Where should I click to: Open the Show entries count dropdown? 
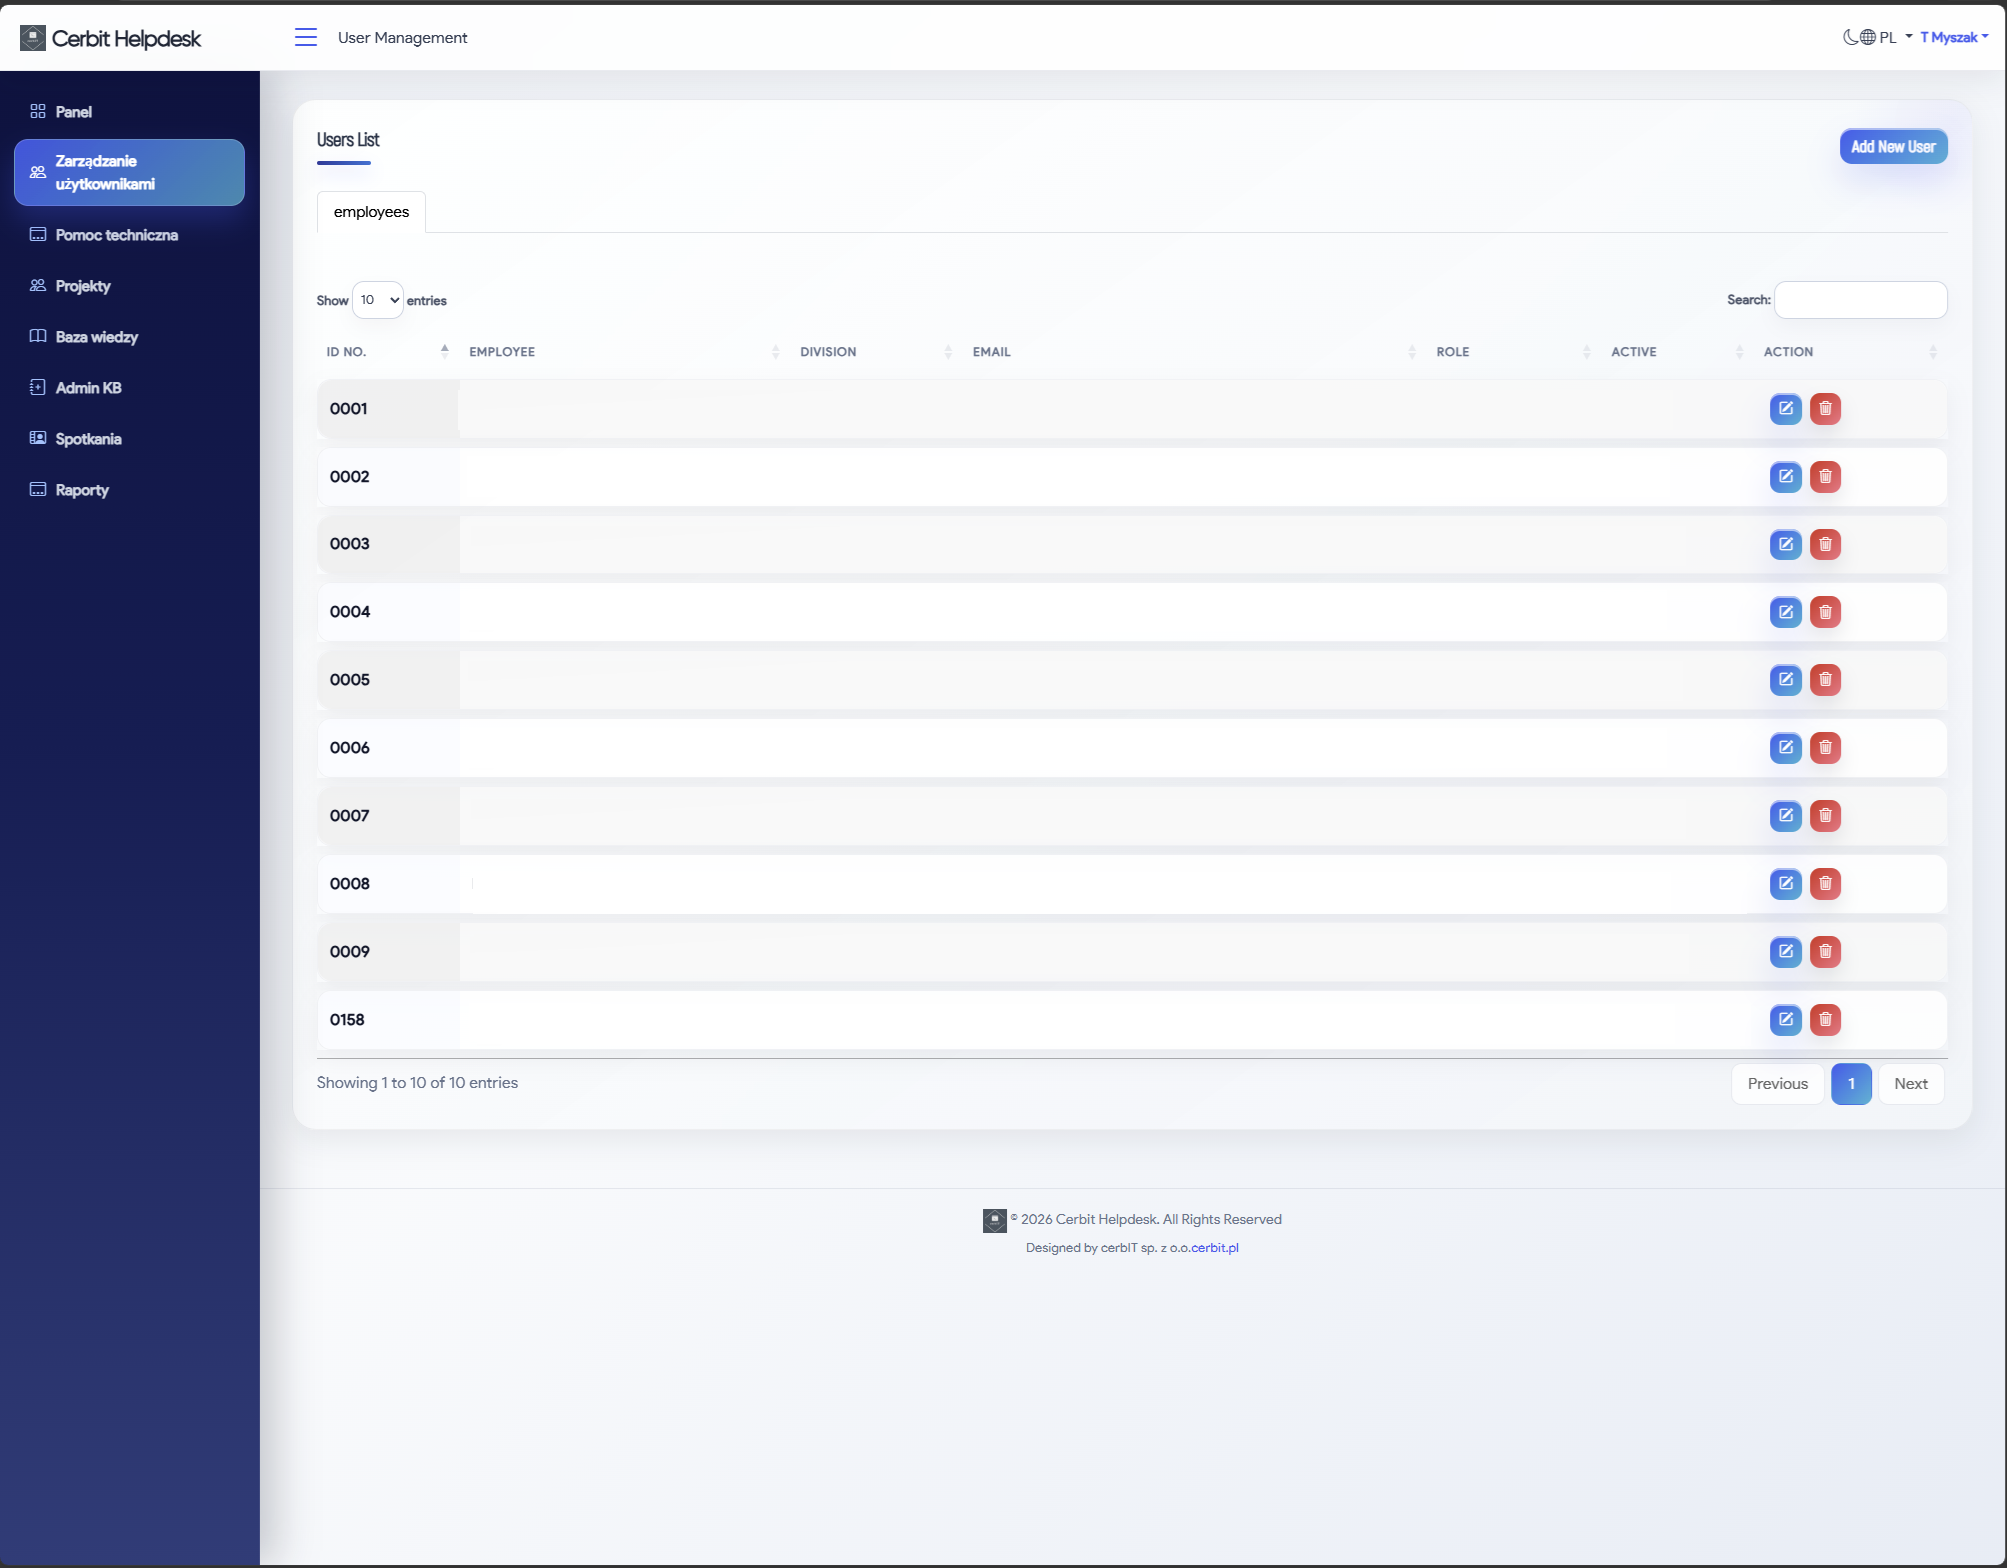pyautogui.click(x=378, y=300)
